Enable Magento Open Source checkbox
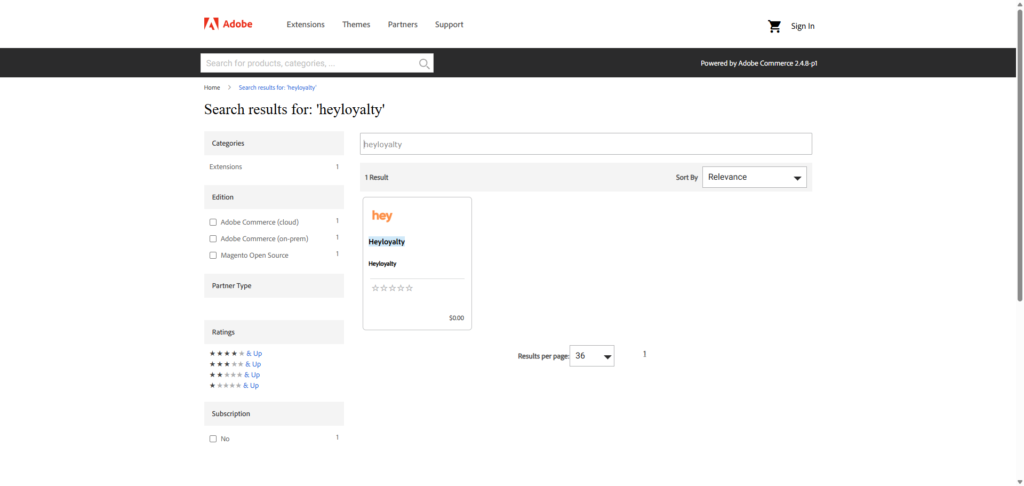This screenshot has height=486, width=1024. click(x=213, y=256)
